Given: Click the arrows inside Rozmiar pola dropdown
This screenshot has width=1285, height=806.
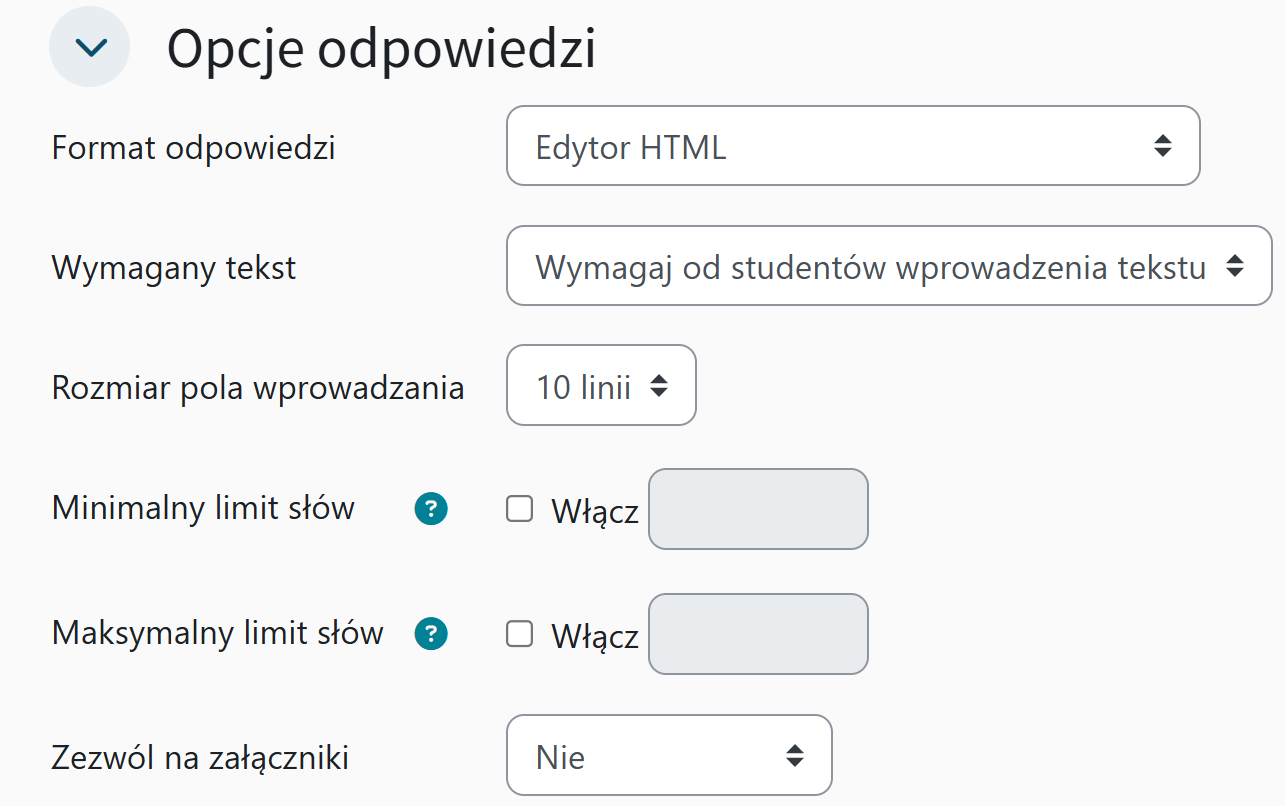Looking at the screenshot, I should (661, 385).
